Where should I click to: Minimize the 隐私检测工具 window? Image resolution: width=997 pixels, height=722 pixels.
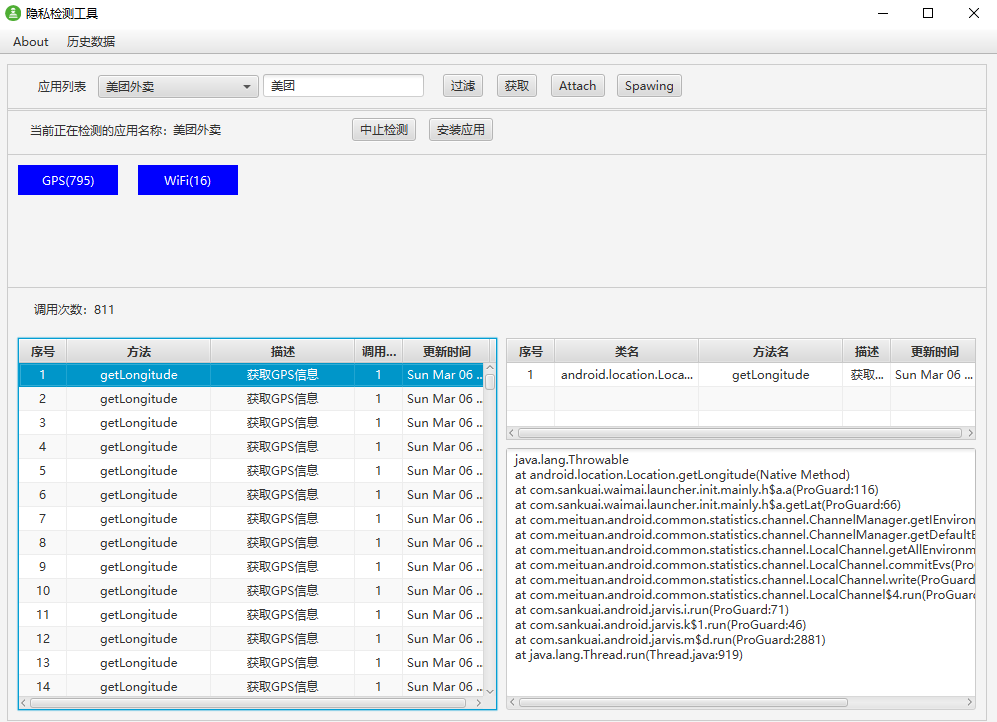883,13
